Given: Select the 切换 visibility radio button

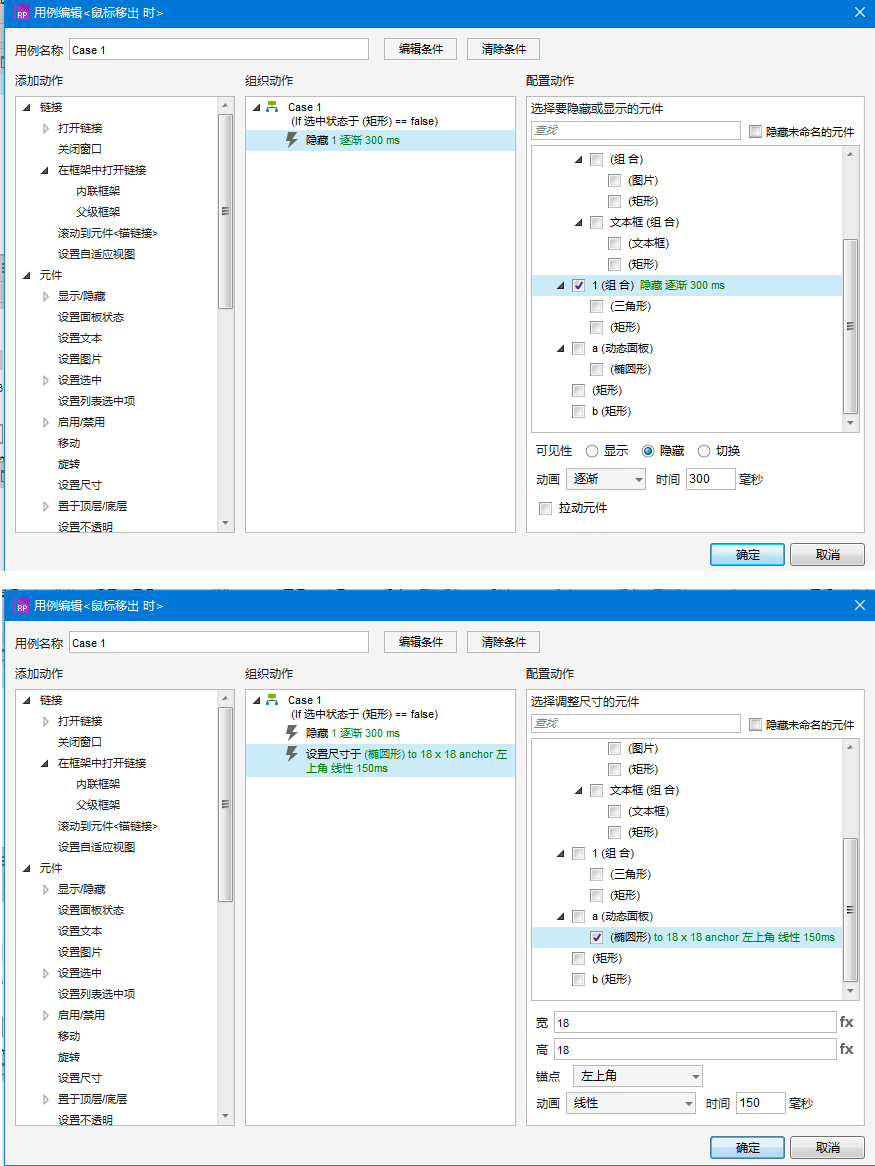Looking at the screenshot, I should [x=704, y=451].
